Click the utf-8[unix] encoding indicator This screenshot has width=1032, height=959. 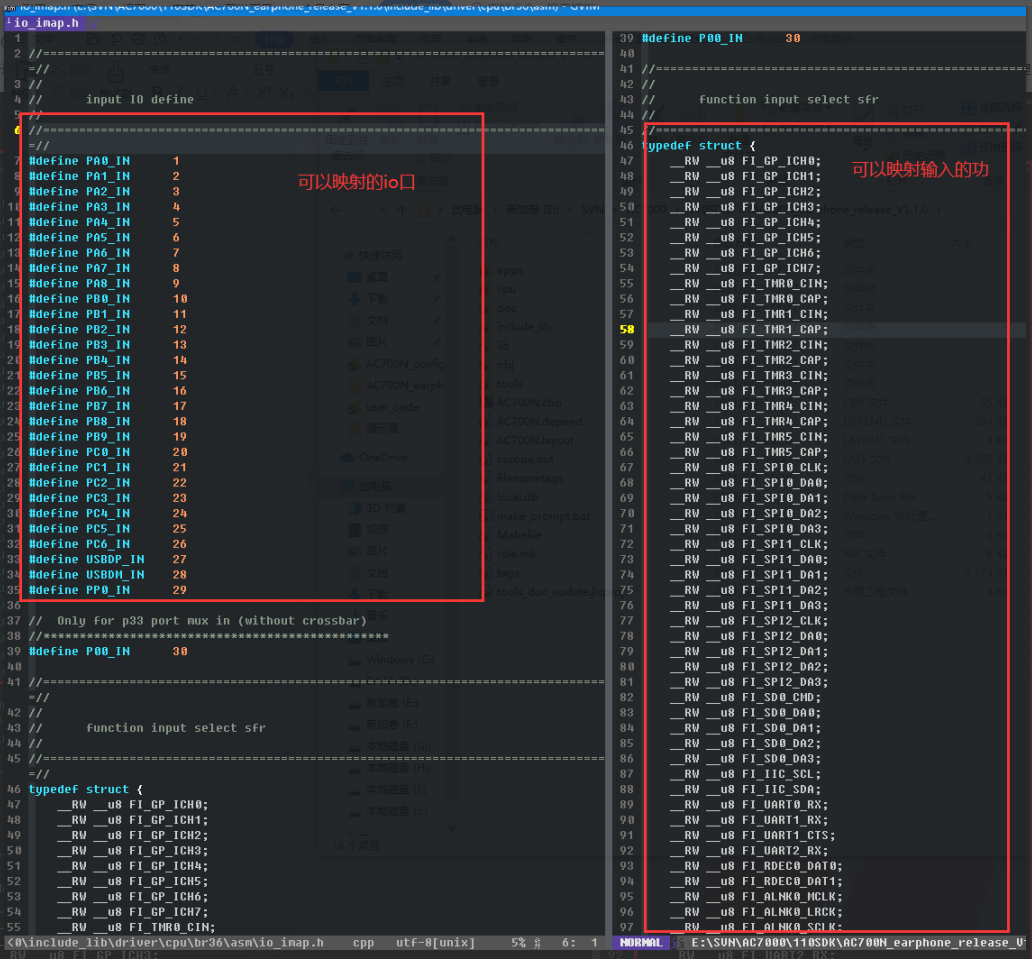(435, 943)
